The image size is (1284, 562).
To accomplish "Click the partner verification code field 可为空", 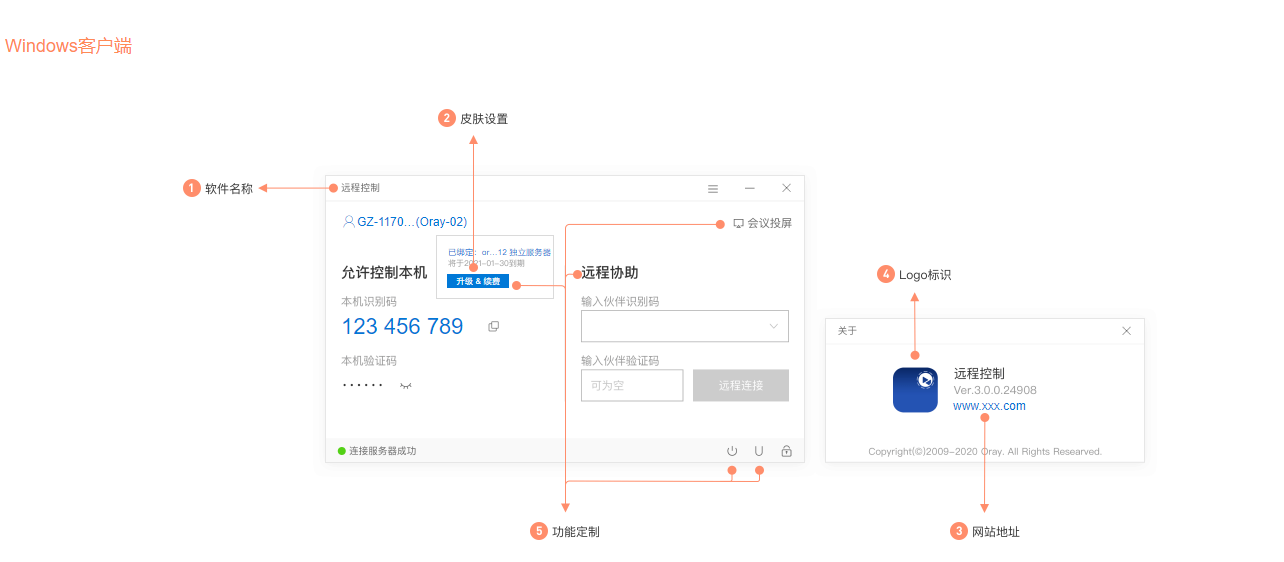I will 632,385.
